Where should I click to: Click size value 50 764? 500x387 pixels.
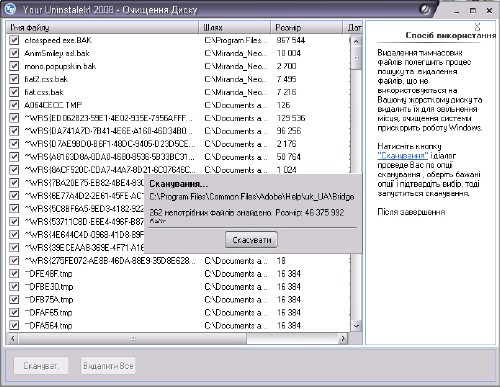coord(289,157)
